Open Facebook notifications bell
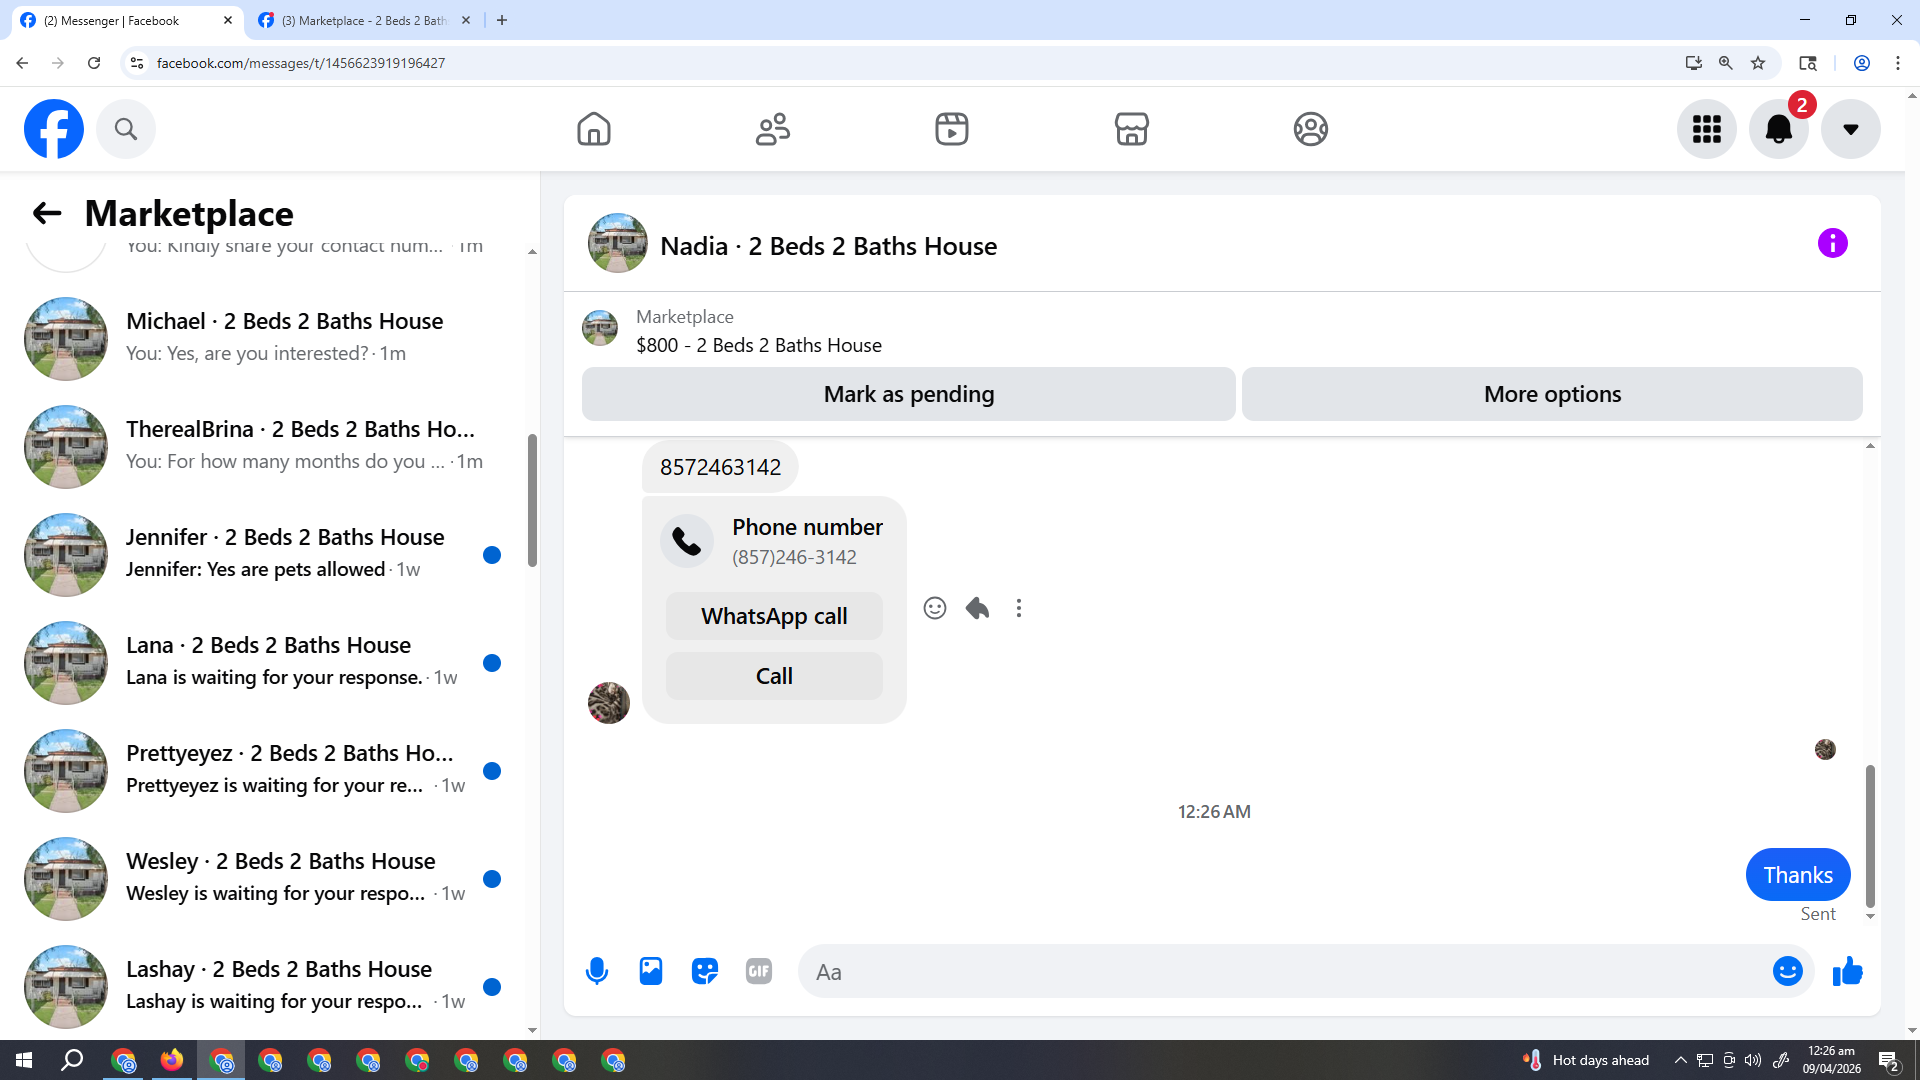Image resolution: width=1920 pixels, height=1080 pixels. (x=1778, y=129)
